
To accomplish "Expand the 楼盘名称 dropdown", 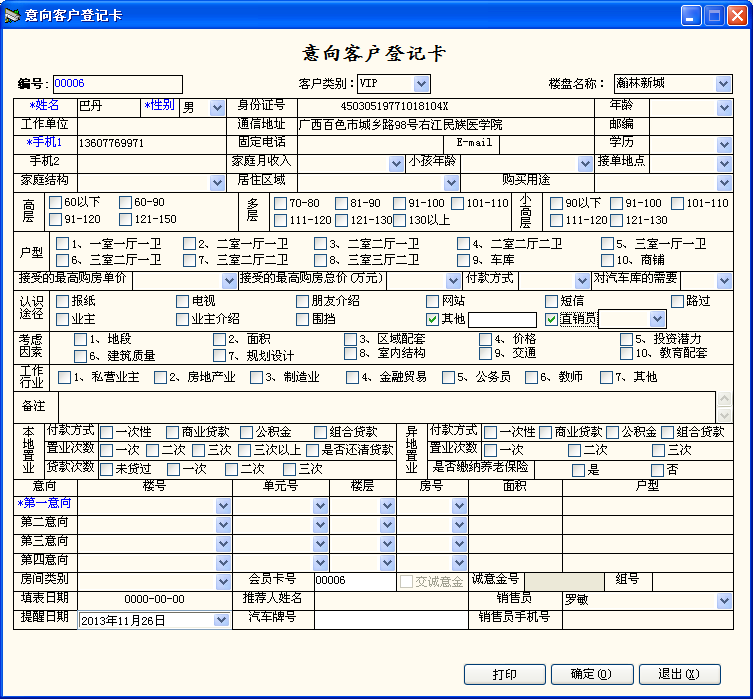I will pyautogui.click(x=723, y=84).
